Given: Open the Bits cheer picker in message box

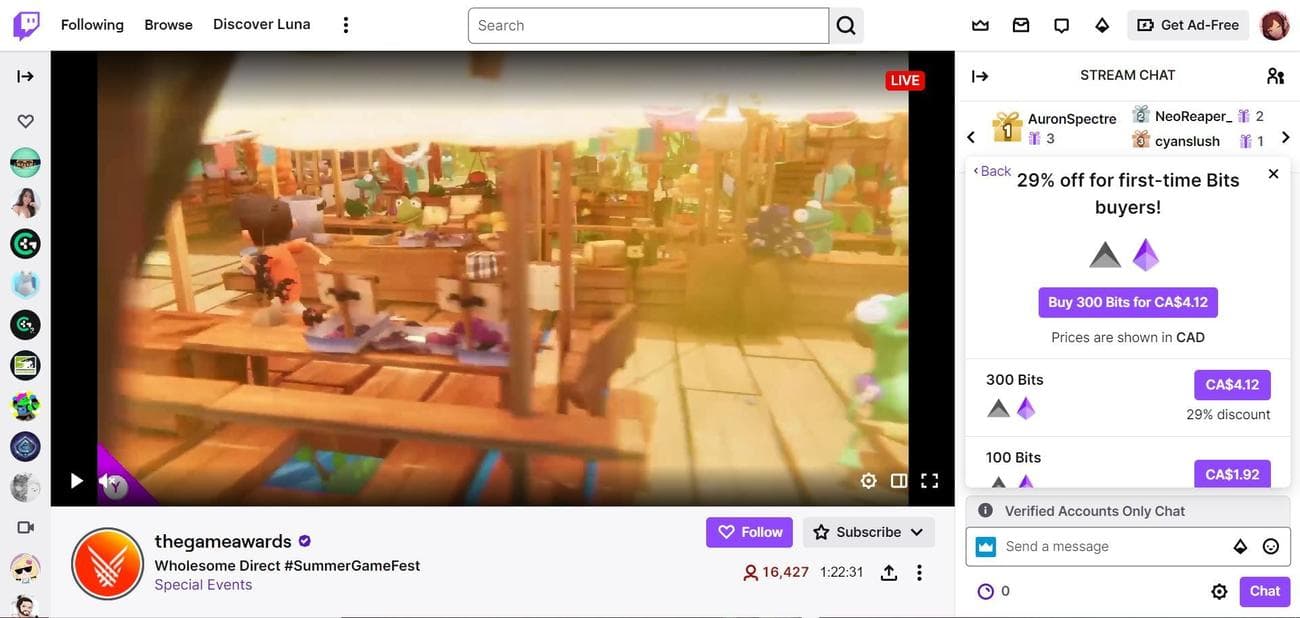Looking at the screenshot, I should (1240, 545).
